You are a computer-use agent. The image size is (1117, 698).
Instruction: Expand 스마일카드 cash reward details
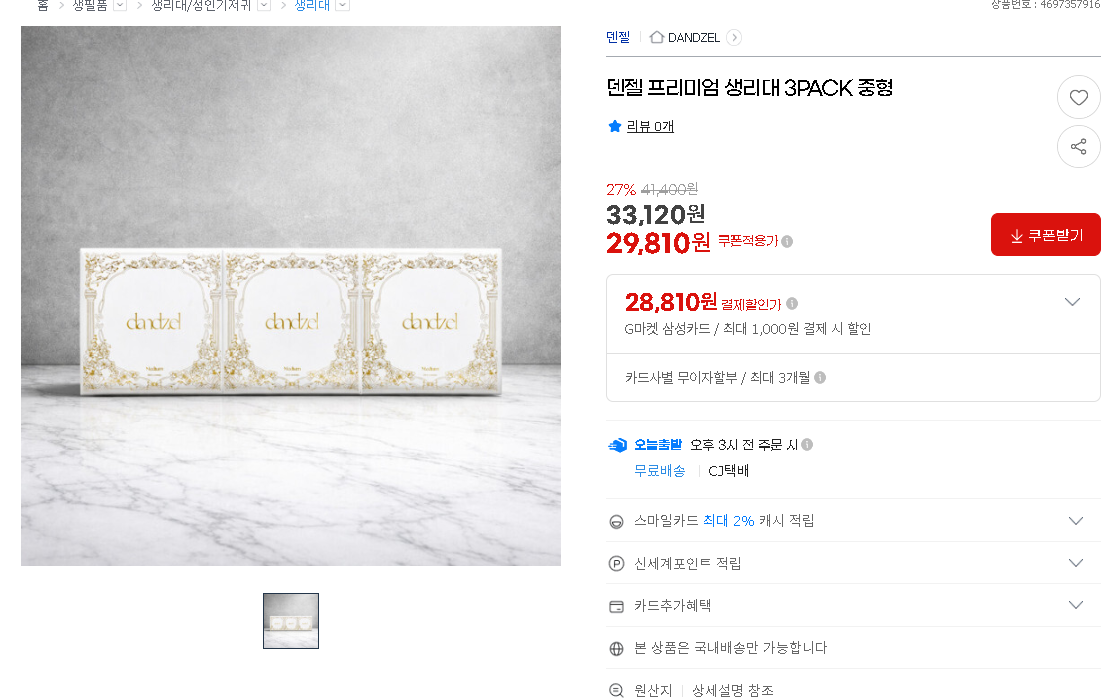coord(1076,521)
